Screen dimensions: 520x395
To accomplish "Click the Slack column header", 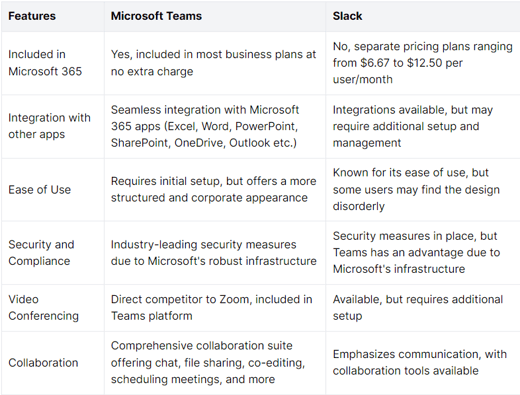I will (347, 16).
